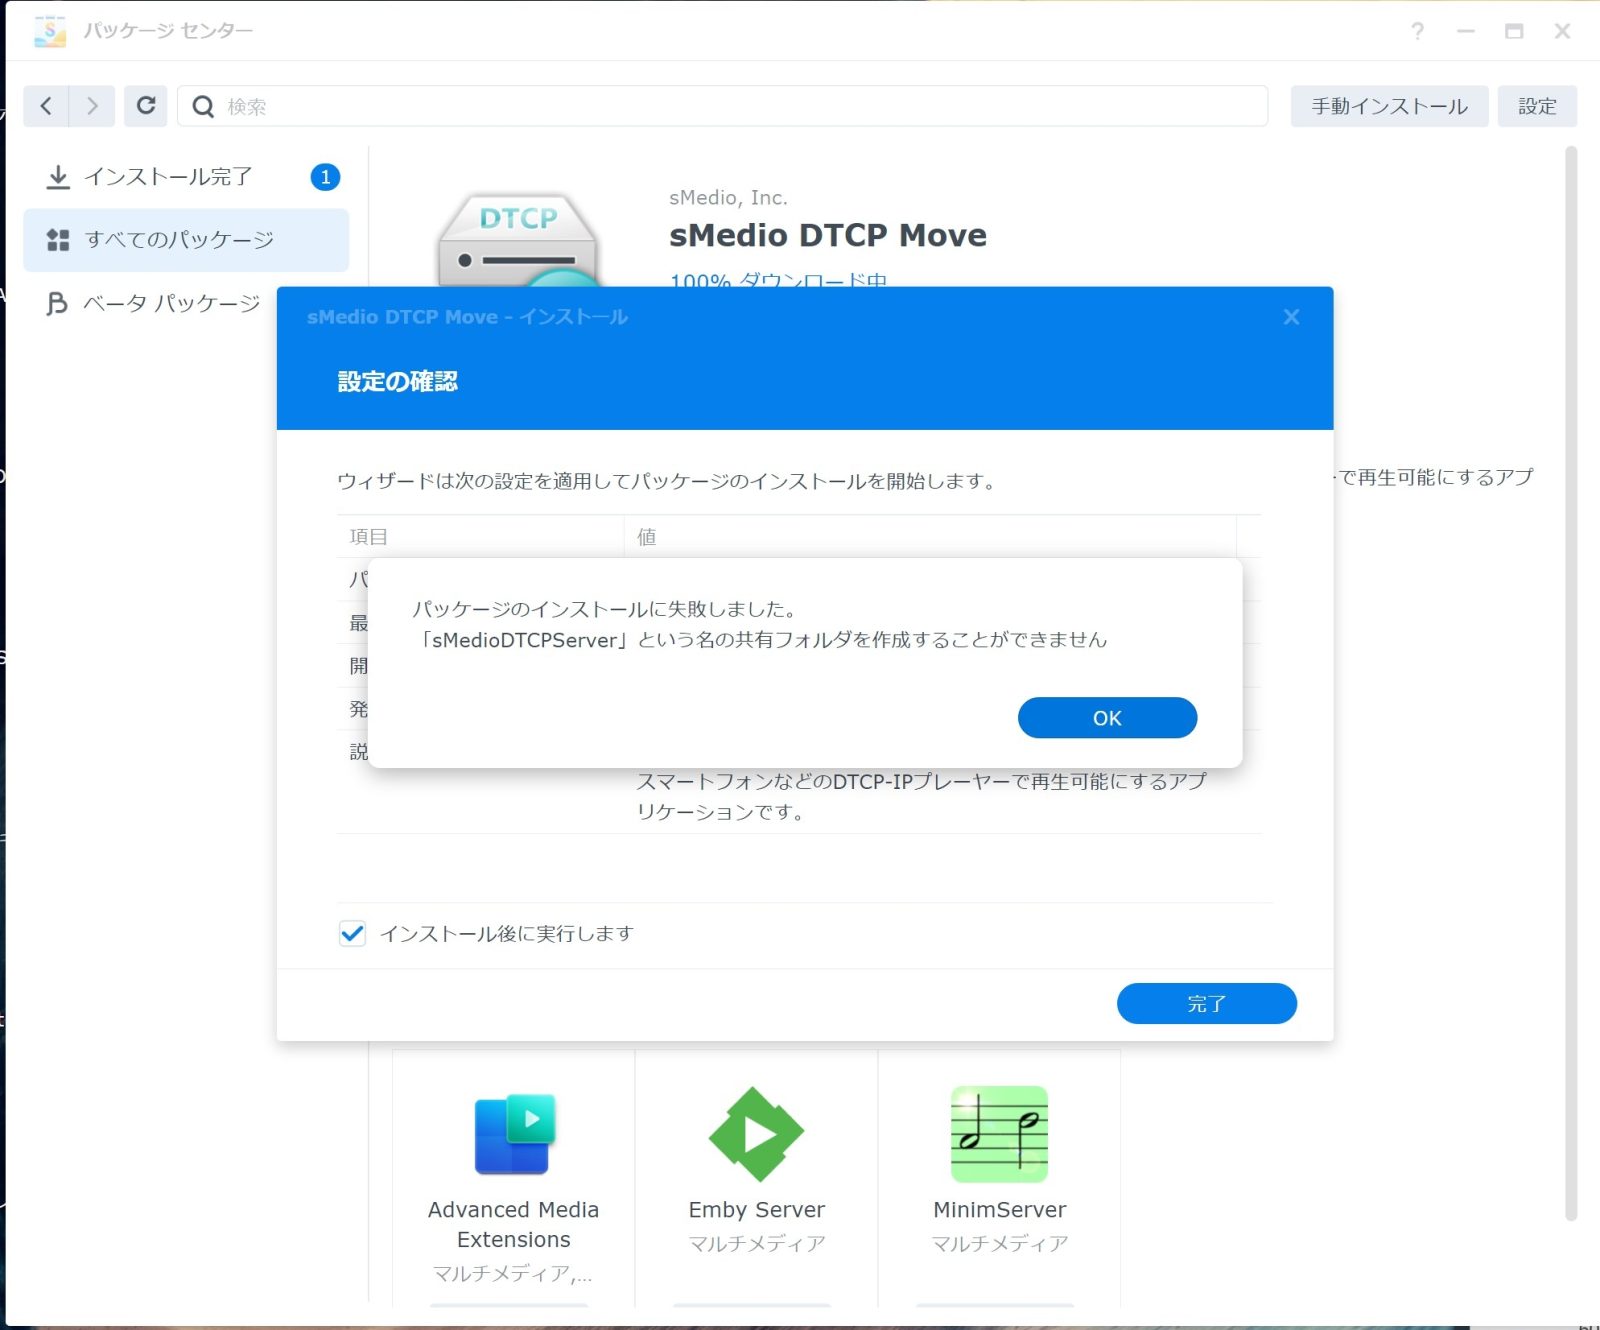The width and height of the screenshot is (1600, 1330).
Task: Click the 手動インストール button
Action: coord(1389,106)
